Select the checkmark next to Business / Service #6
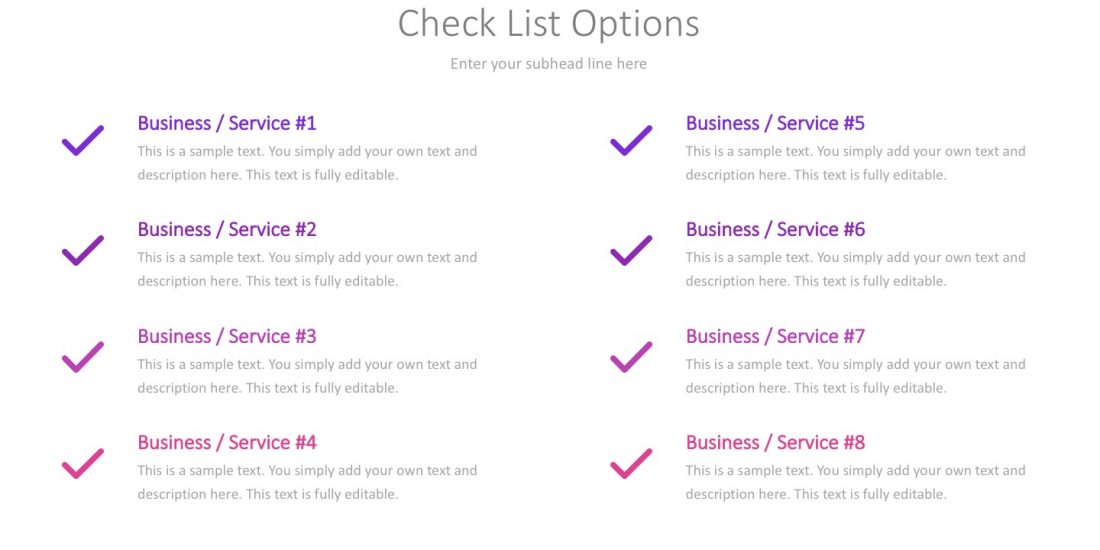Viewport: 1100px width, 550px height. [631, 250]
